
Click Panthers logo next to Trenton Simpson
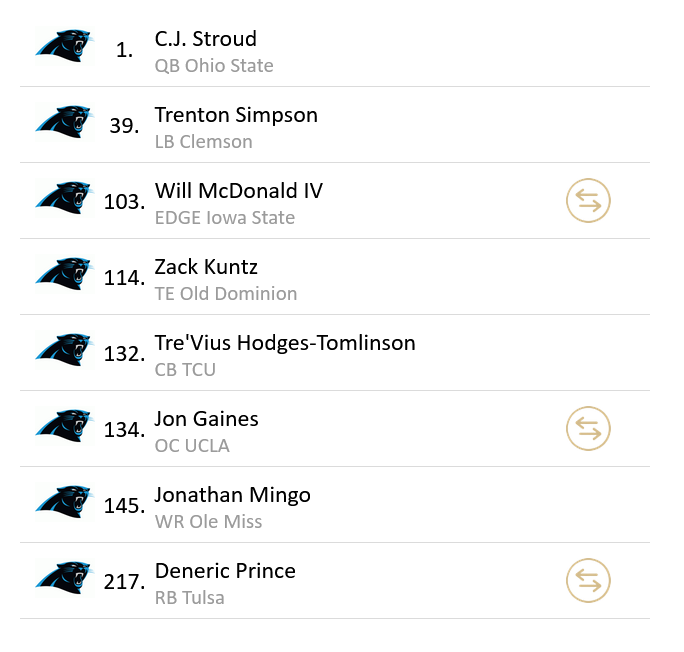65,122
